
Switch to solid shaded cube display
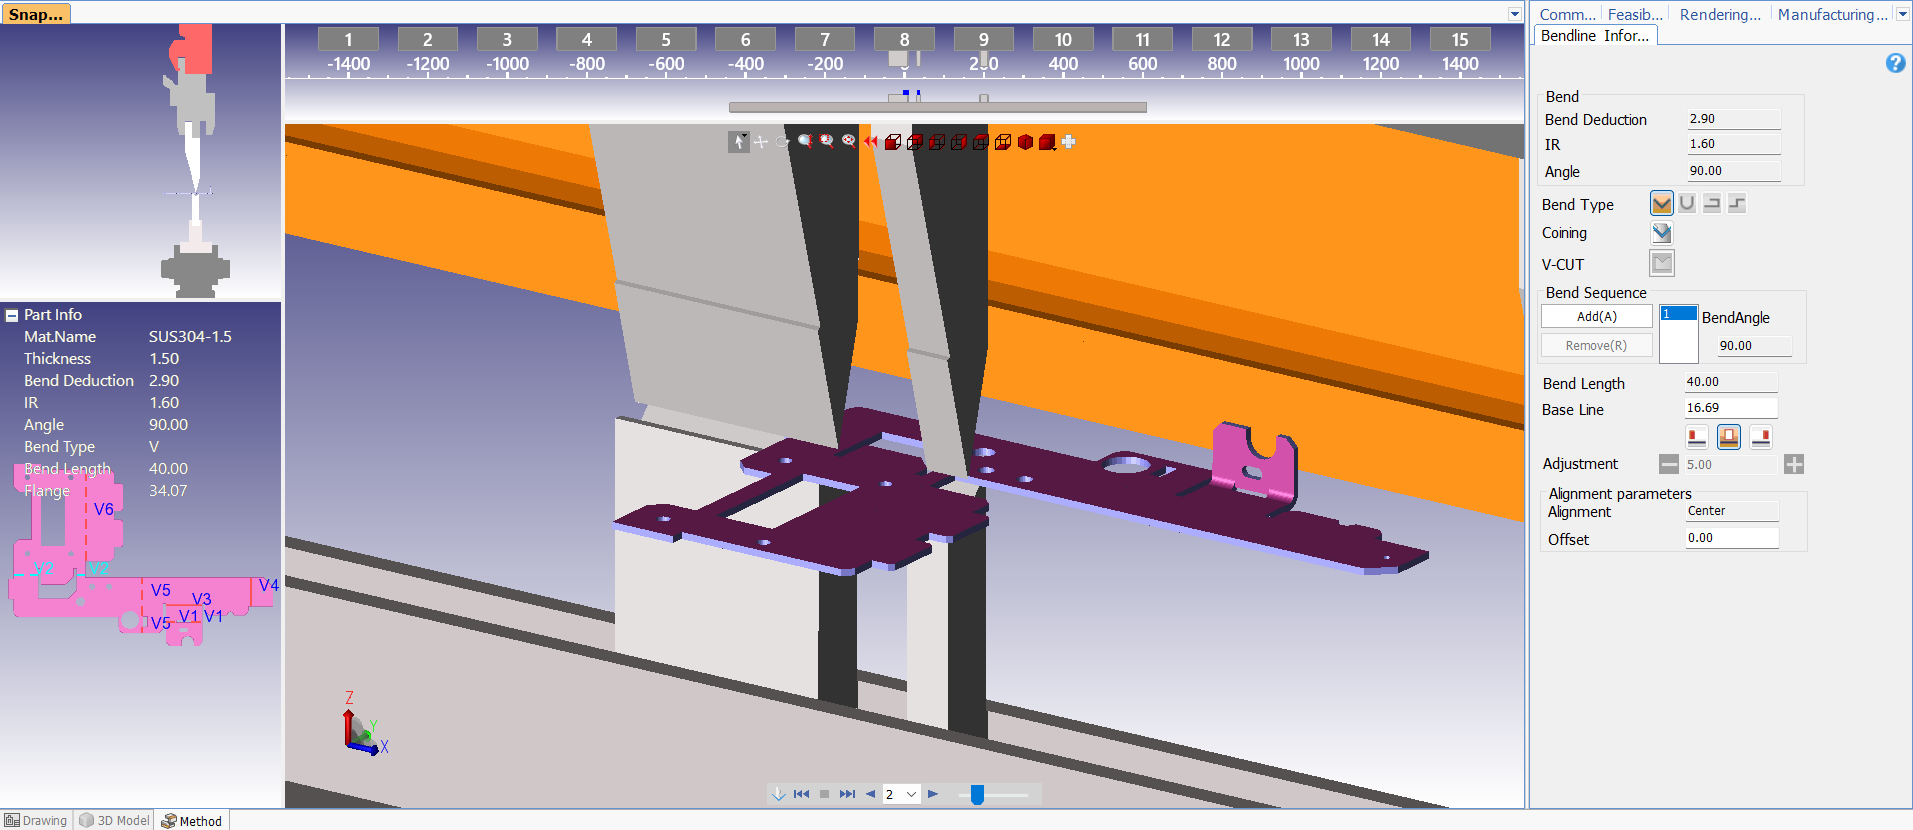1025,142
